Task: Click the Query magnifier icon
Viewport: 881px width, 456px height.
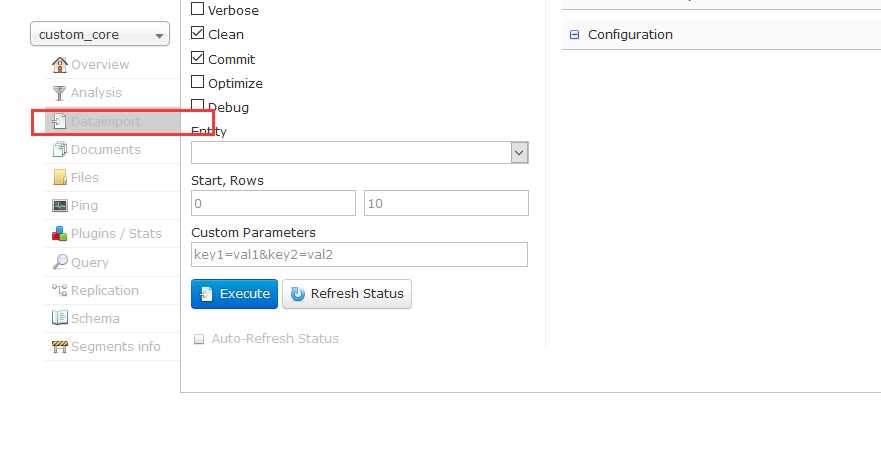Action: pos(60,263)
